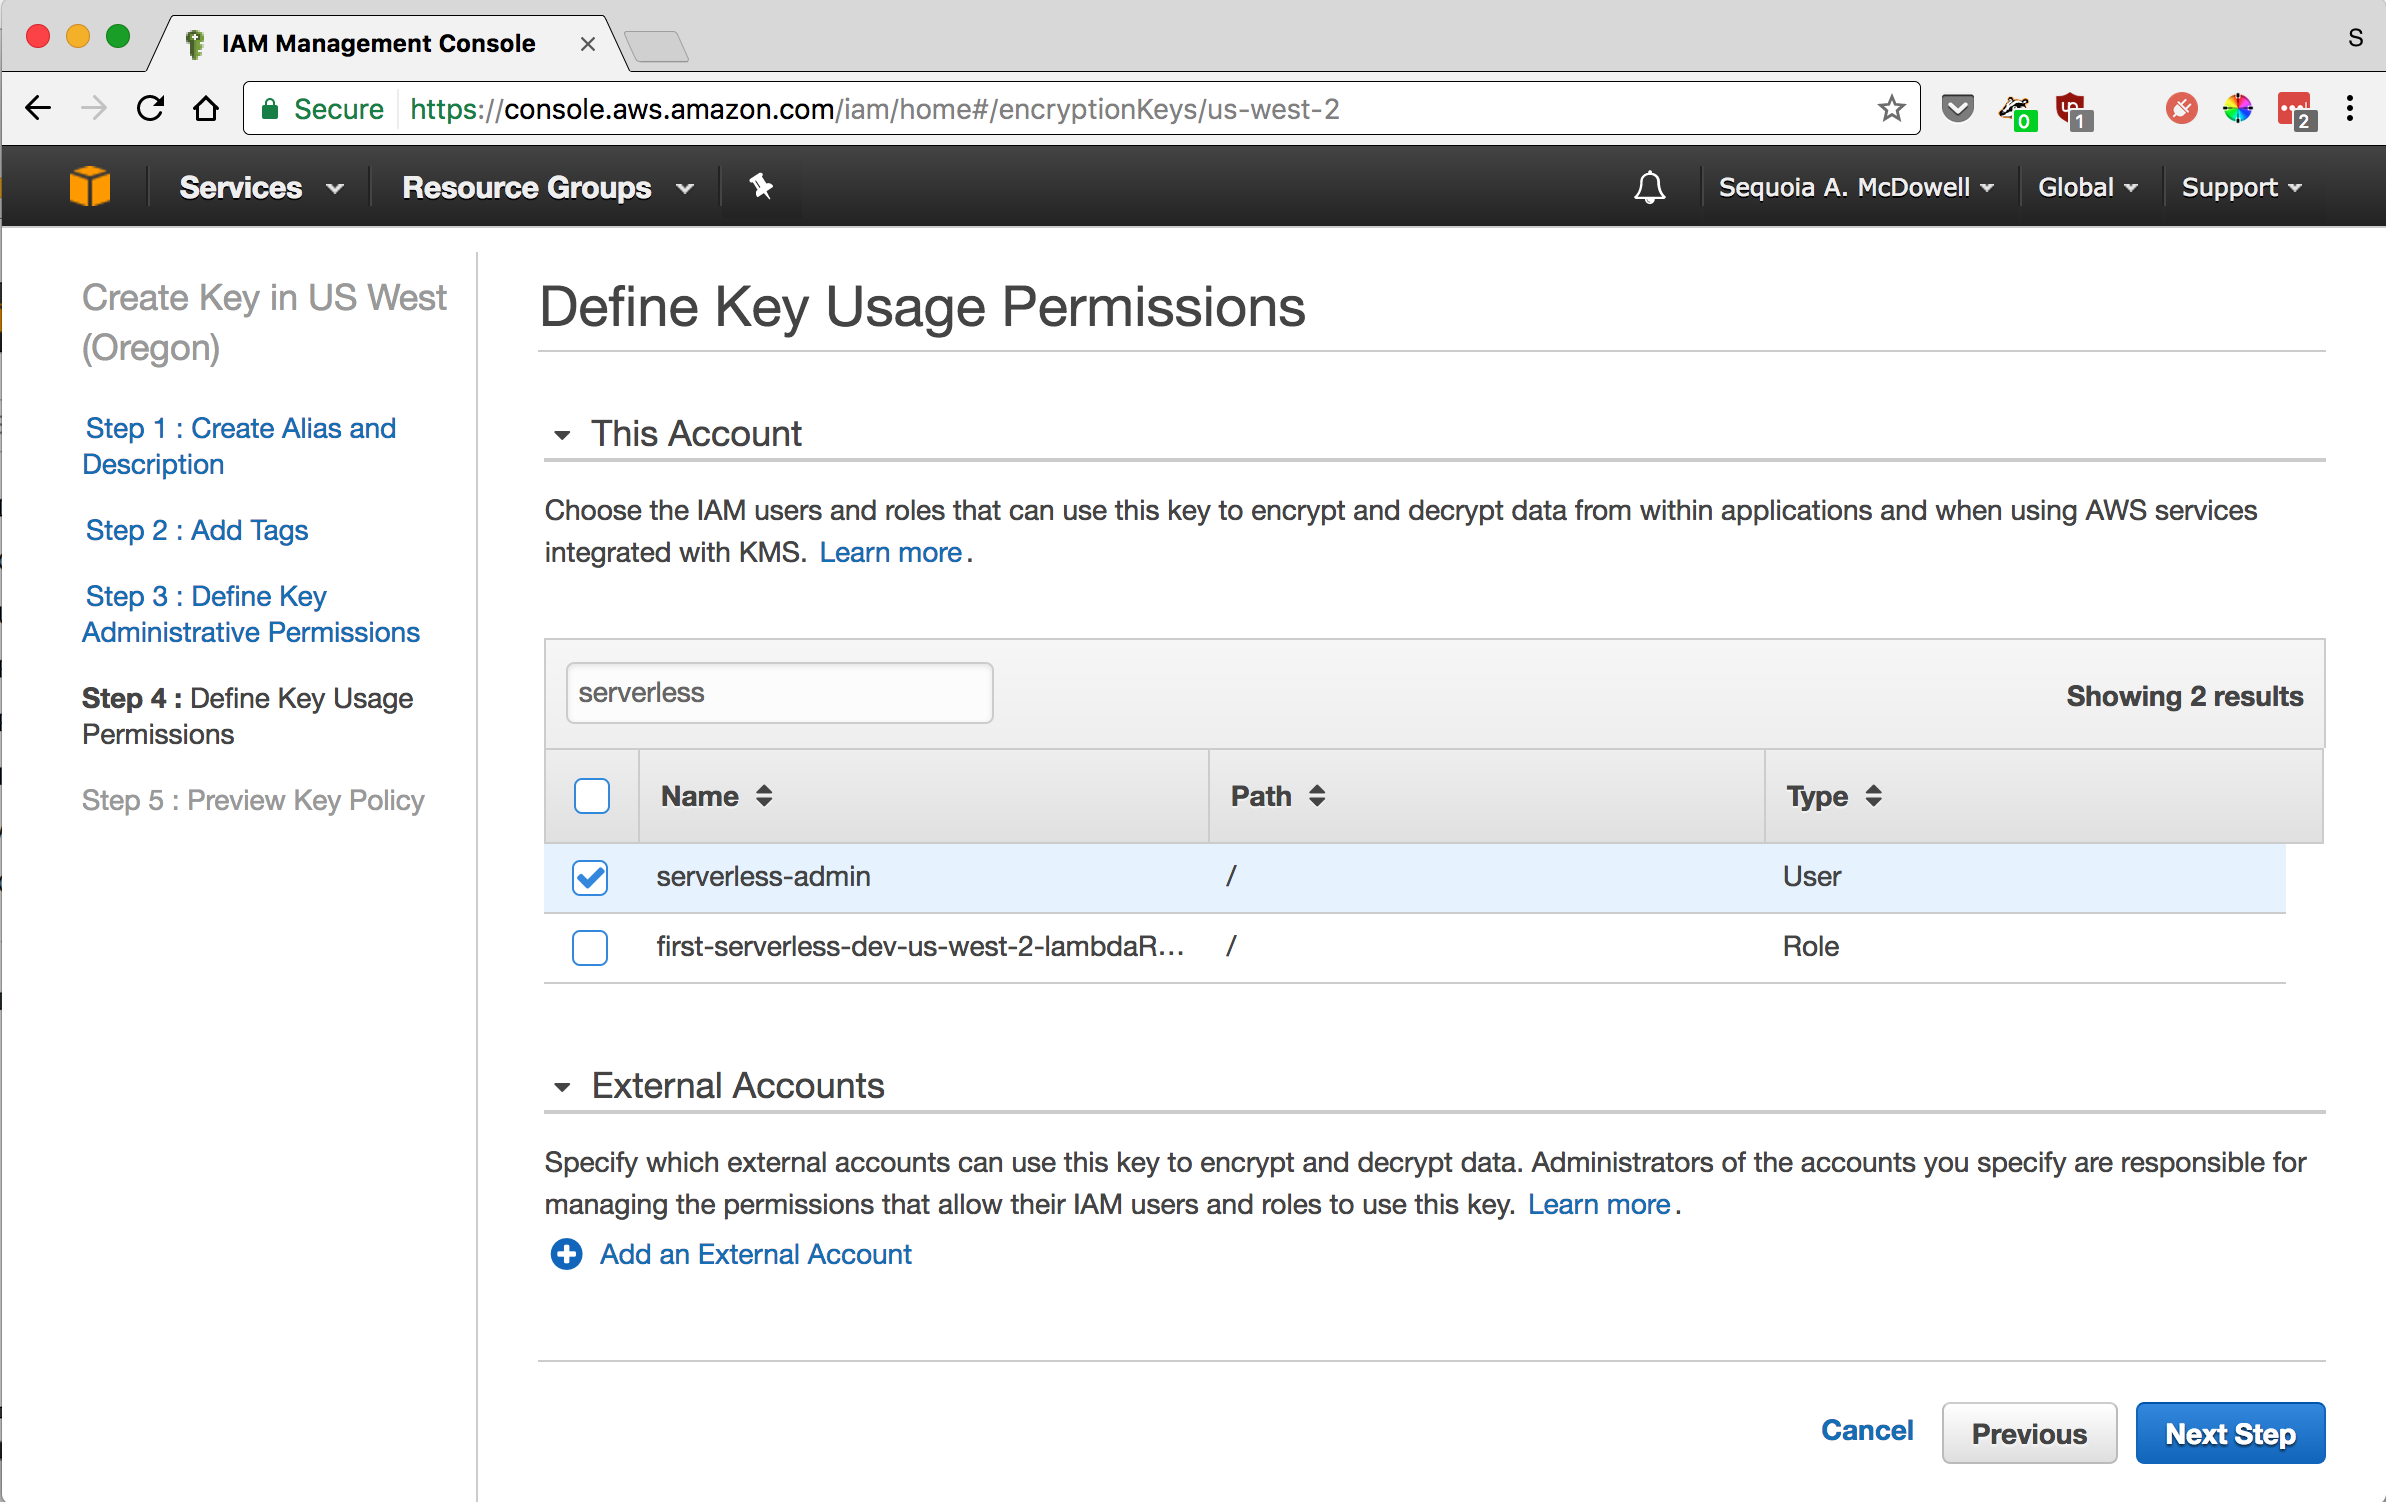Close the IAM Management Console tab

588,44
